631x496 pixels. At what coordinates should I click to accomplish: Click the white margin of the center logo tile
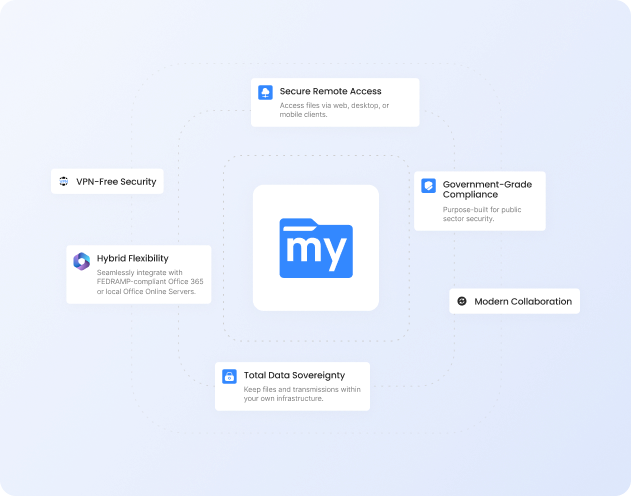[x=266, y=295]
